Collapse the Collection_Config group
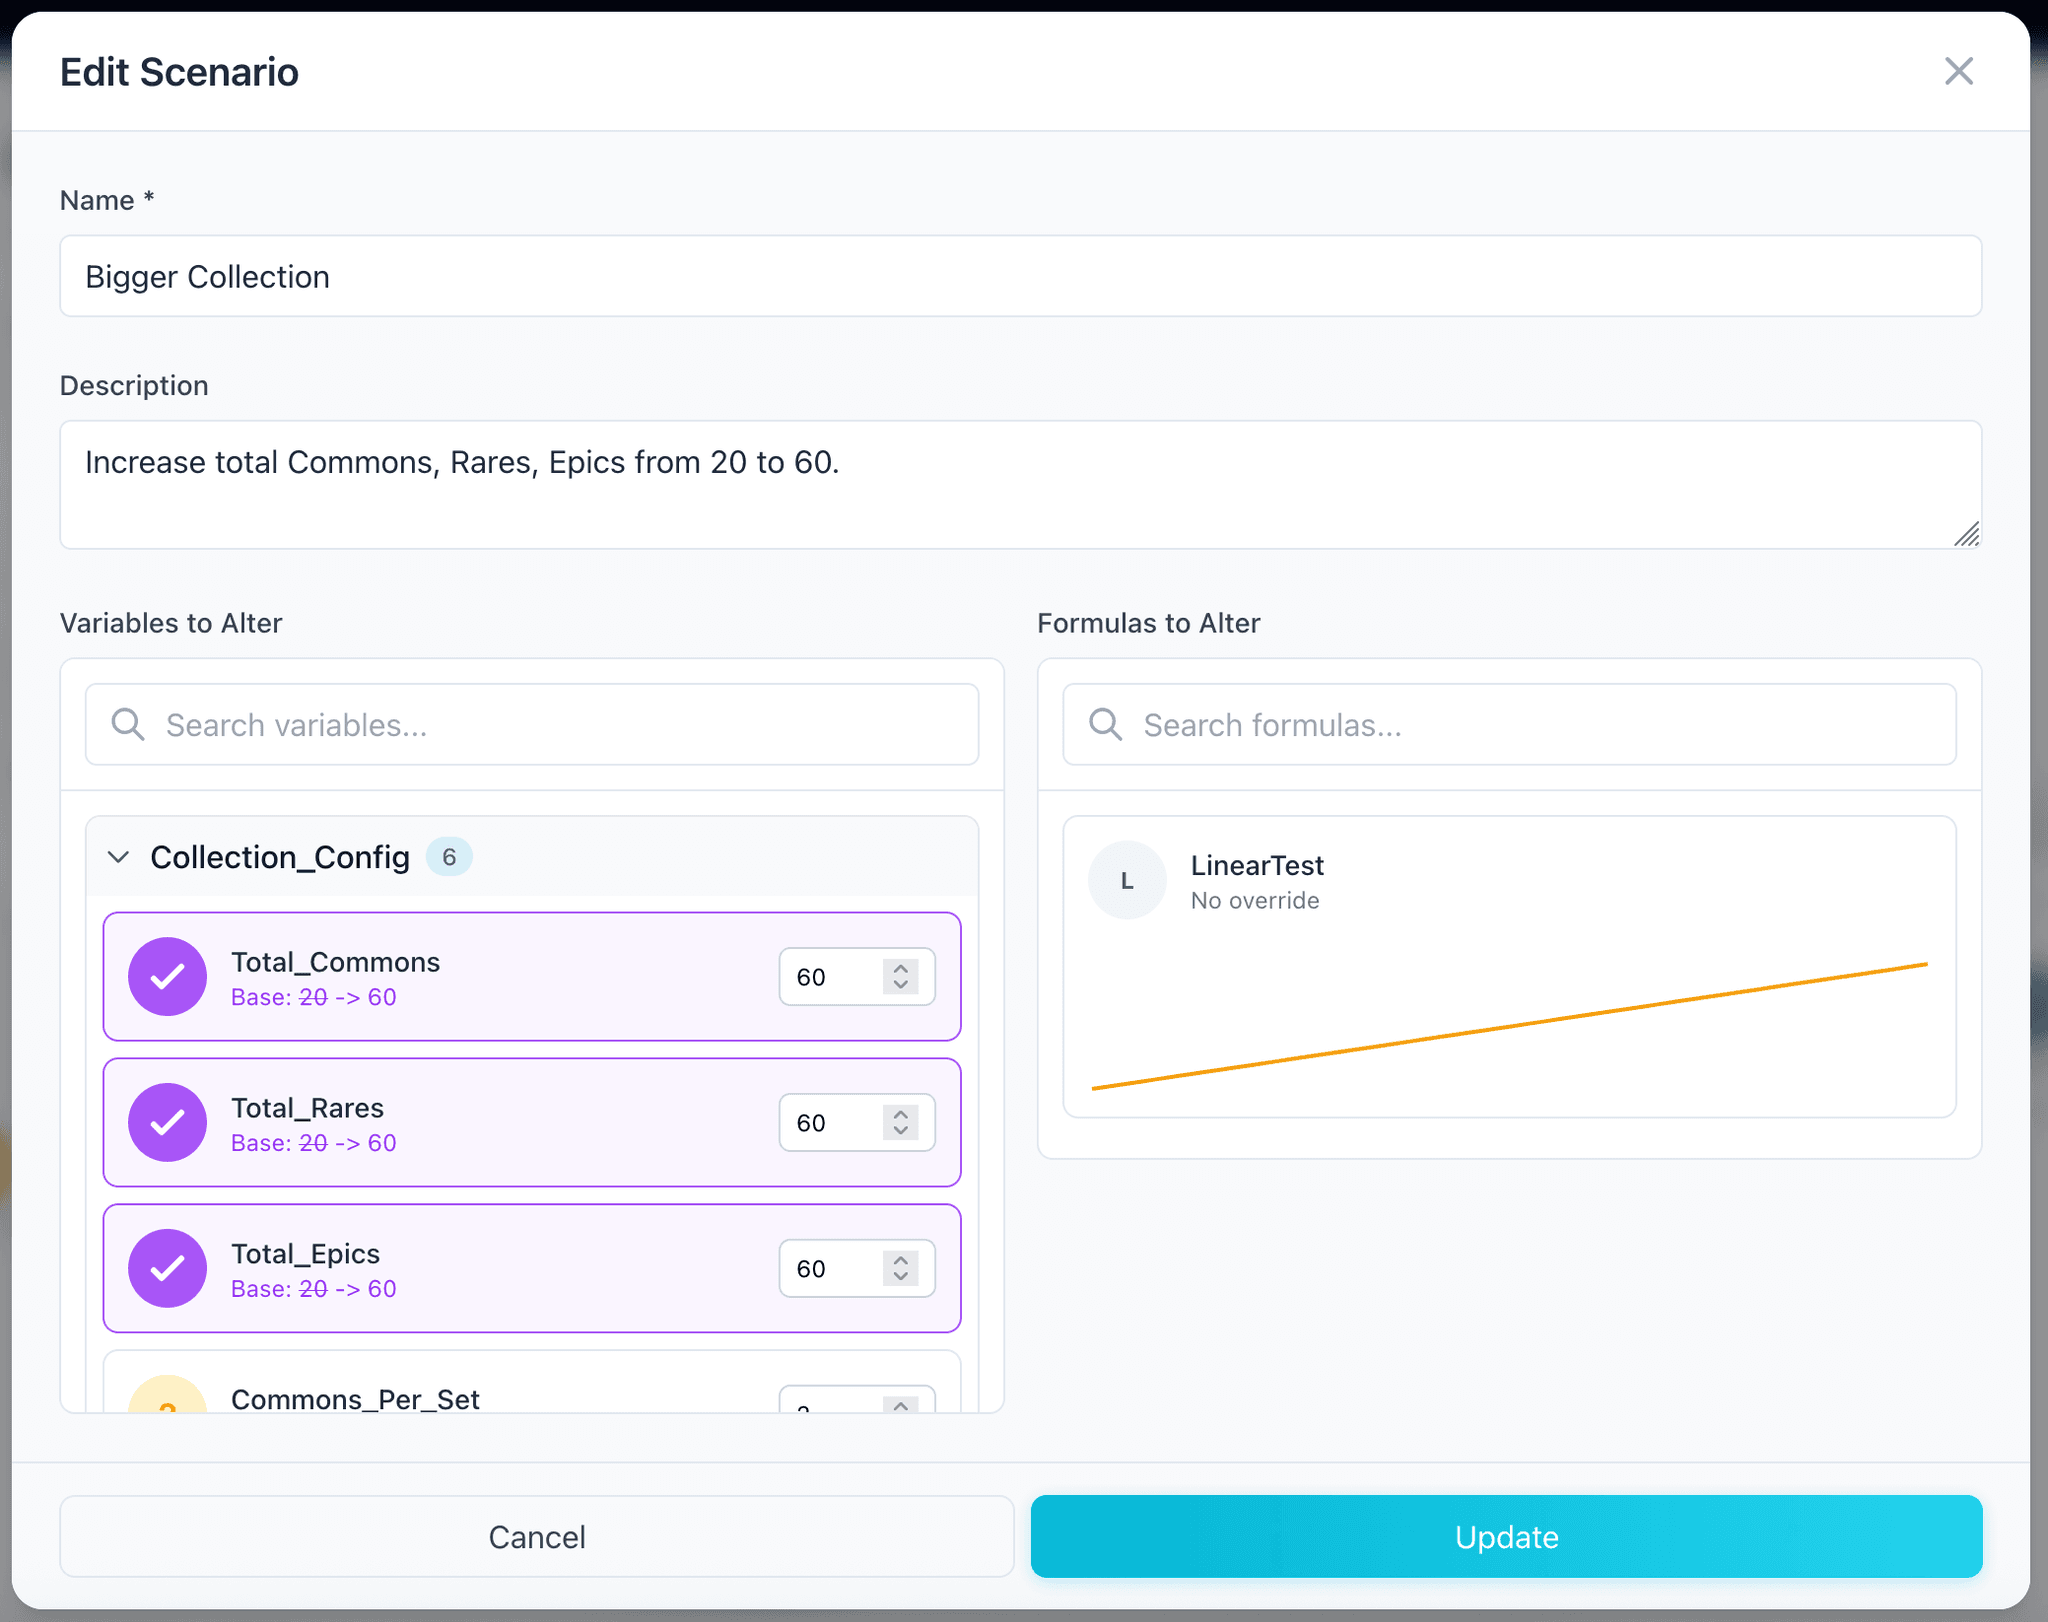 tap(119, 857)
